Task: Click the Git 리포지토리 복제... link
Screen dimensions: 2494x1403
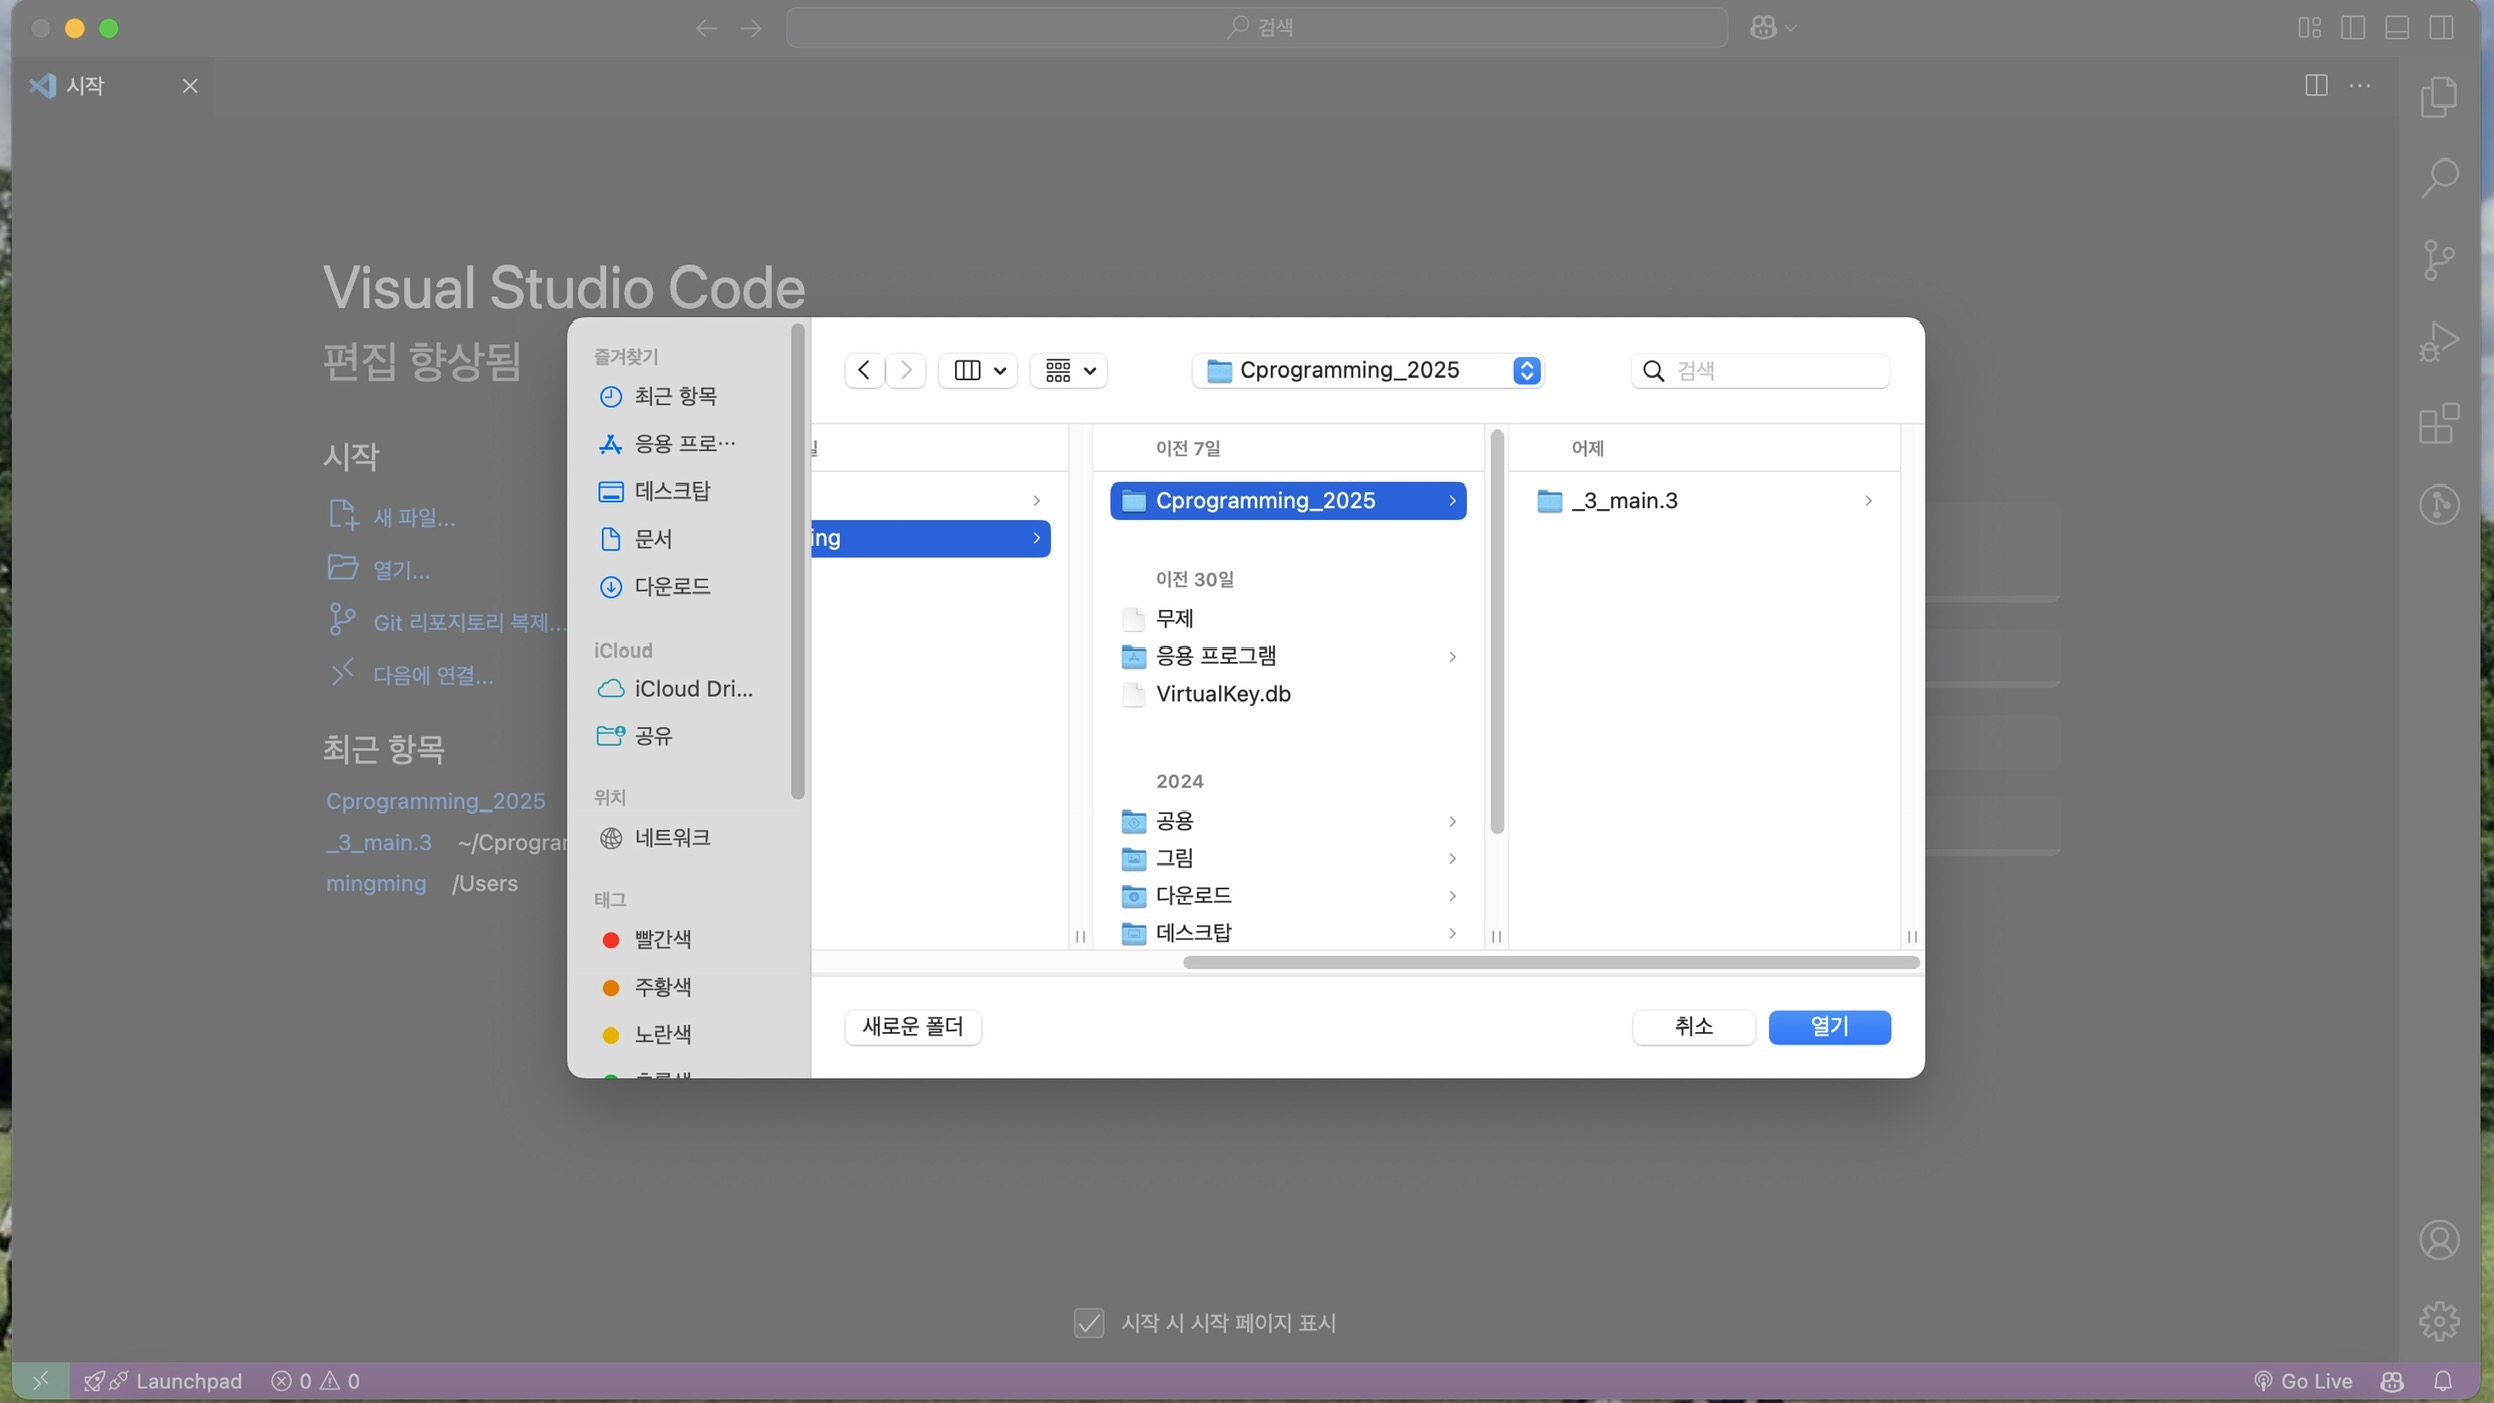Action: (x=469, y=622)
